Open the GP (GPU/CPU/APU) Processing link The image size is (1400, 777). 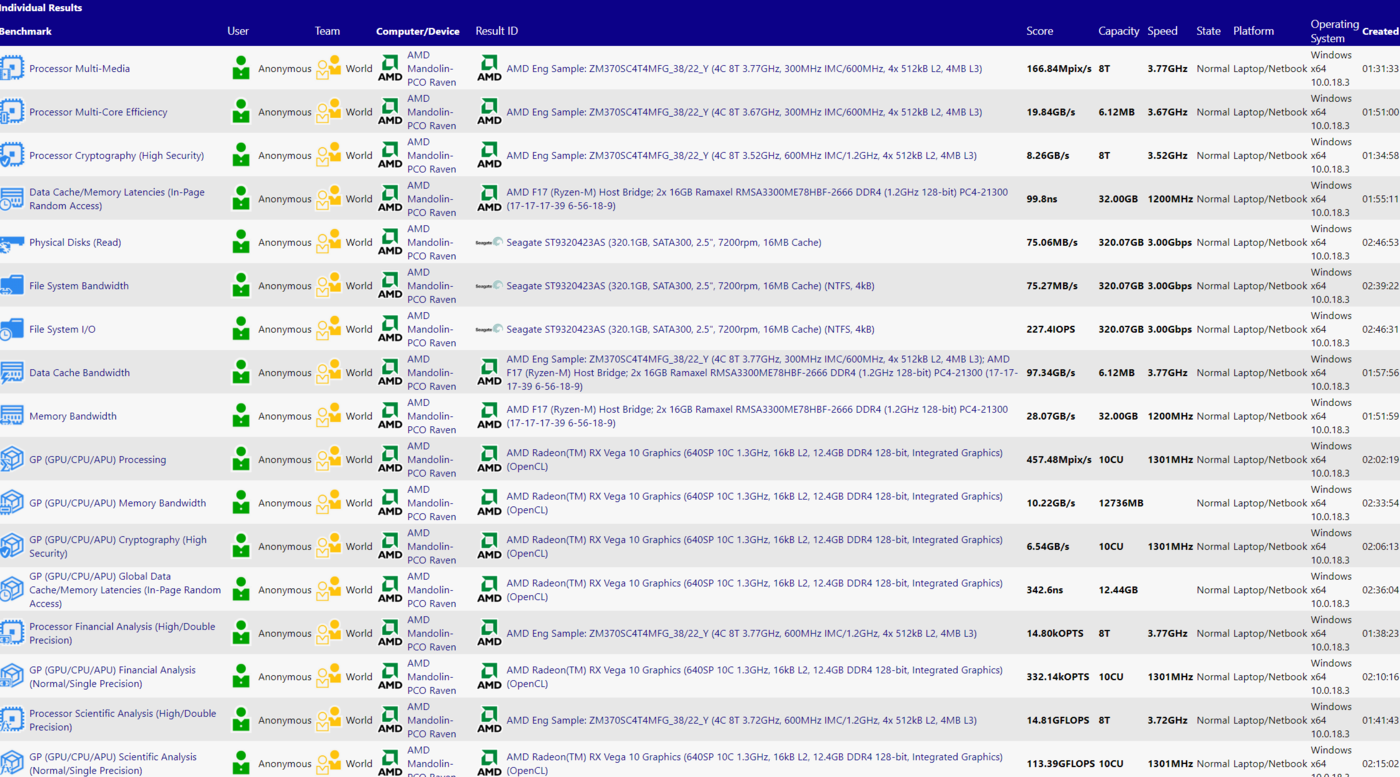[x=97, y=460]
